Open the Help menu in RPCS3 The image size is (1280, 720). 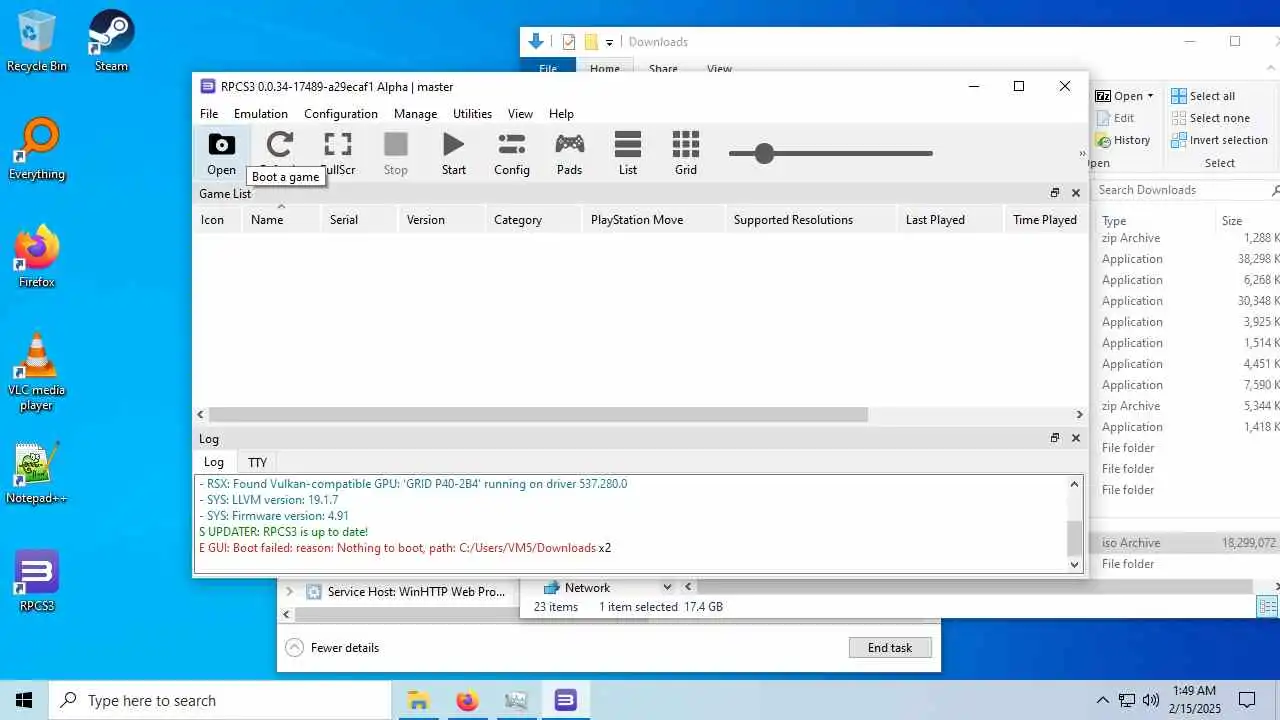click(x=562, y=114)
